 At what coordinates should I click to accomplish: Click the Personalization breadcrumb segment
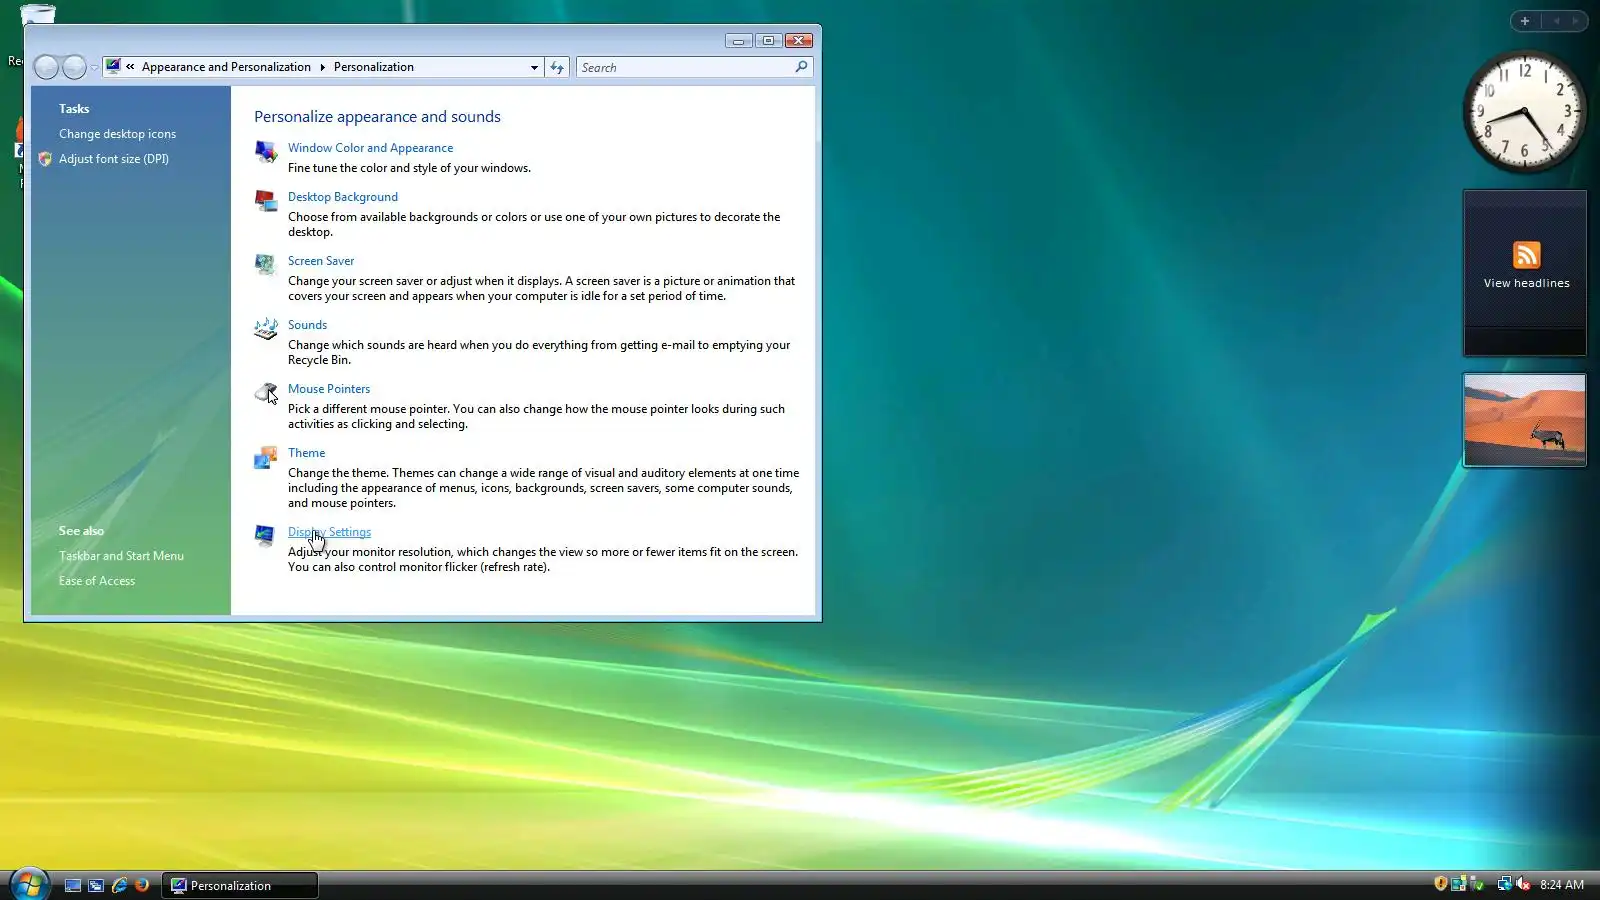tap(374, 67)
